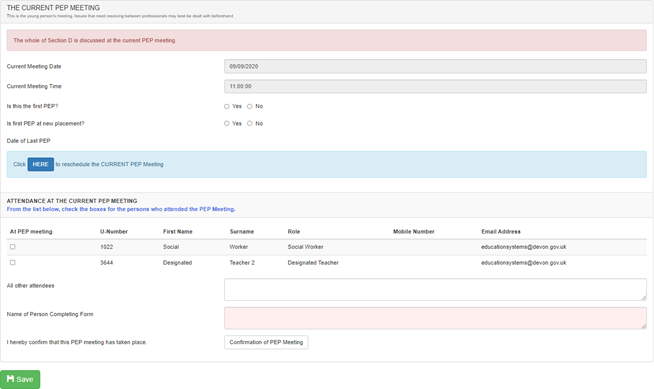Click the 'Designated Teacher' role cell

313,263
